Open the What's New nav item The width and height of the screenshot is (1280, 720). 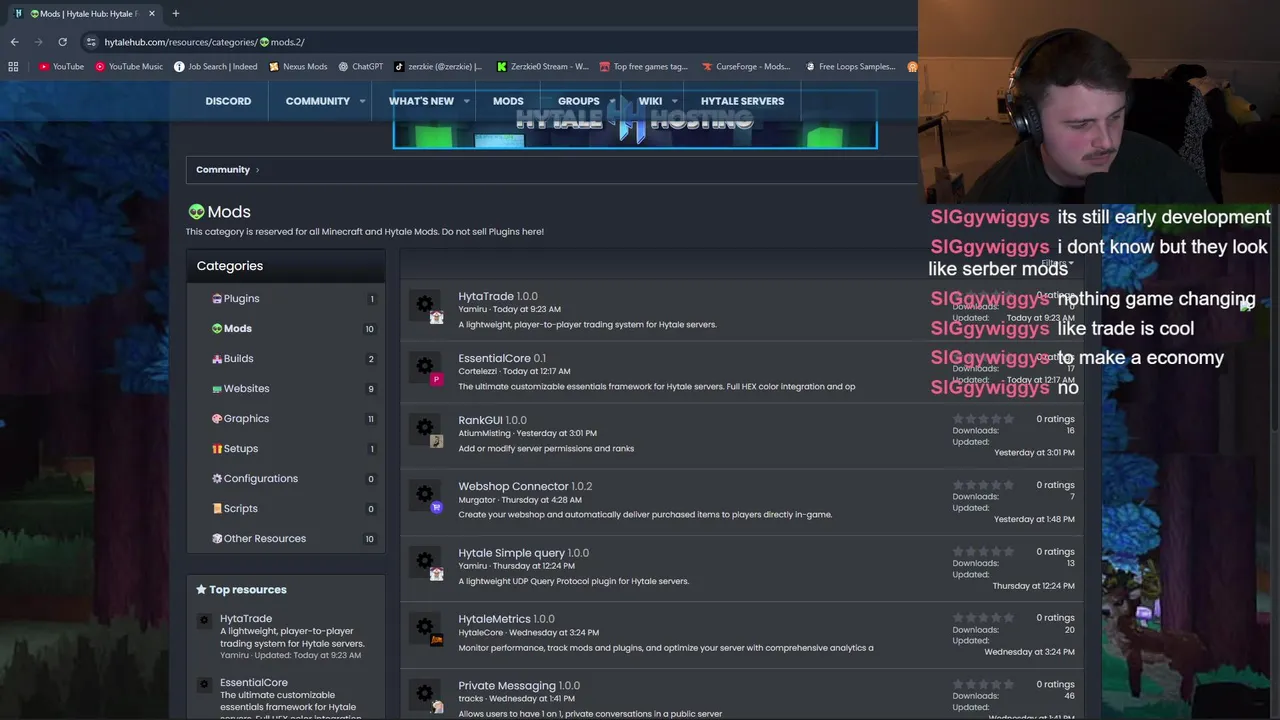[421, 101]
